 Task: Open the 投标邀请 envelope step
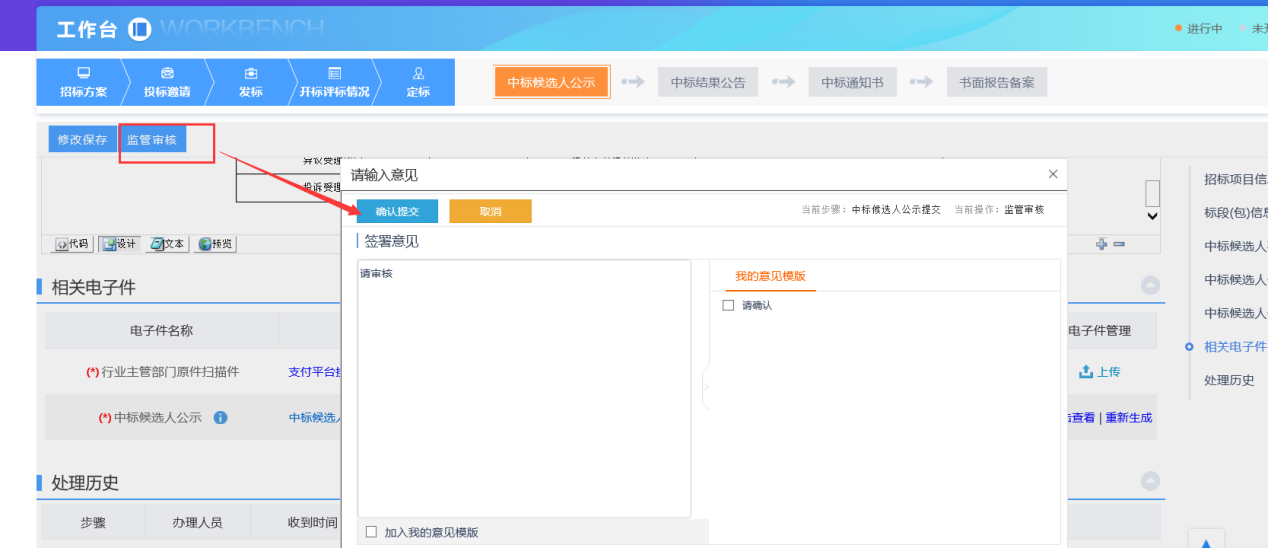click(167, 73)
